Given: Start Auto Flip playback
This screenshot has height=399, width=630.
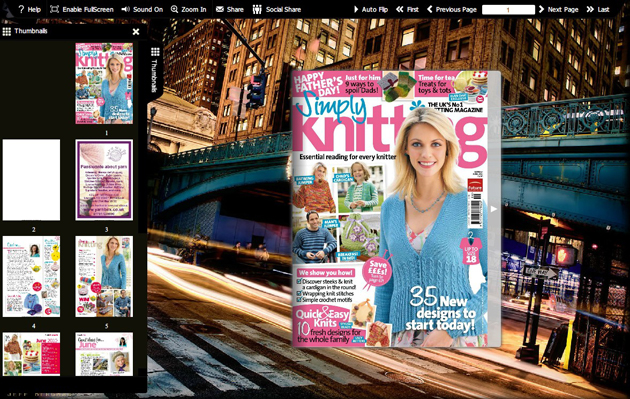Looking at the screenshot, I should click(370, 9).
